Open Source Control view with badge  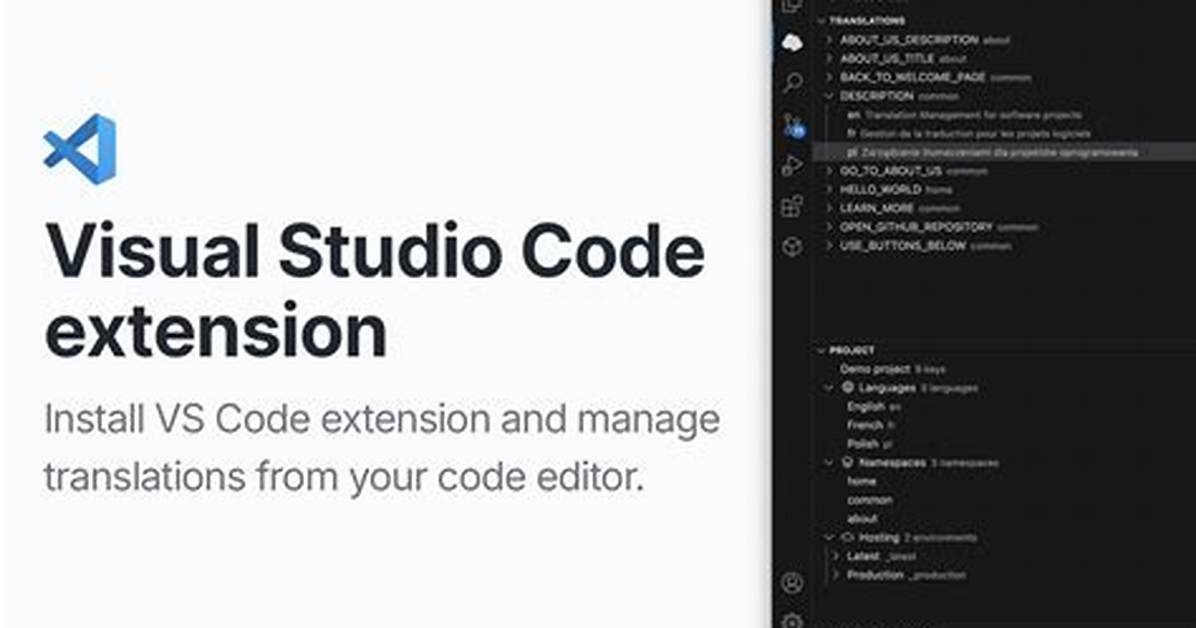(x=793, y=125)
